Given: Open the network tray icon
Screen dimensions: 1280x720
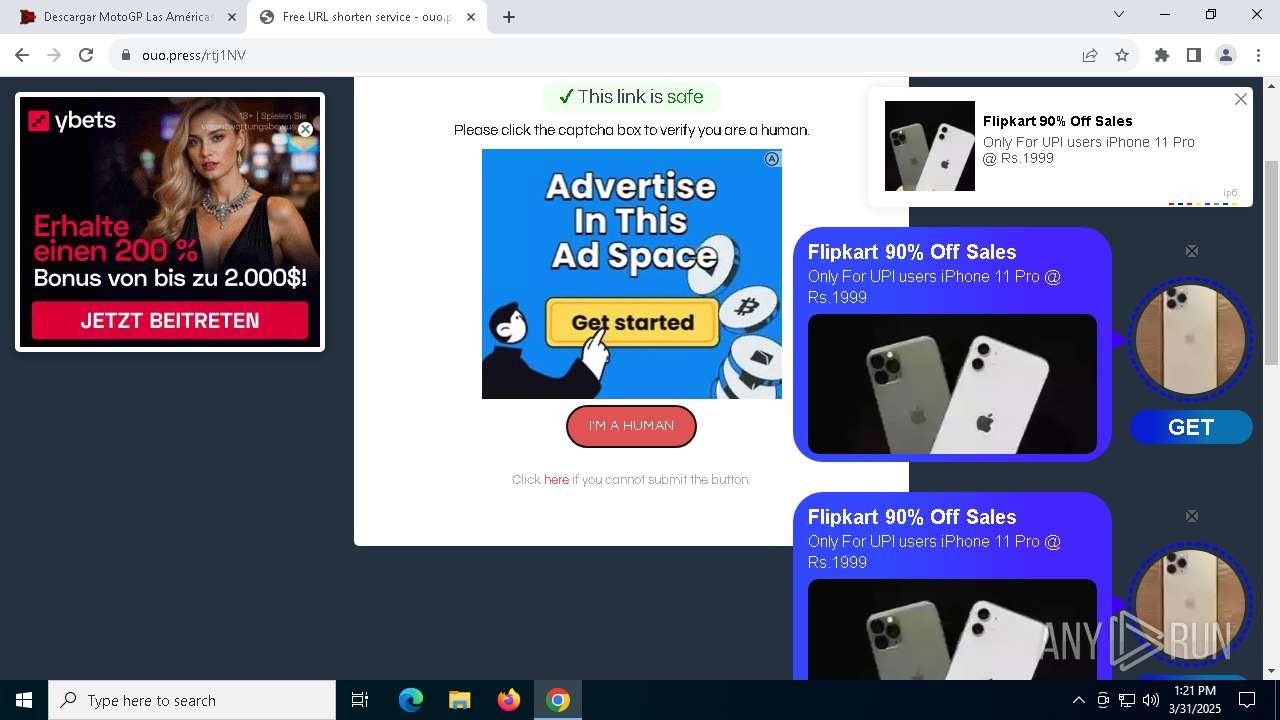Looking at the screenshot, I should pyautogui.click(x=1127, y=700).
